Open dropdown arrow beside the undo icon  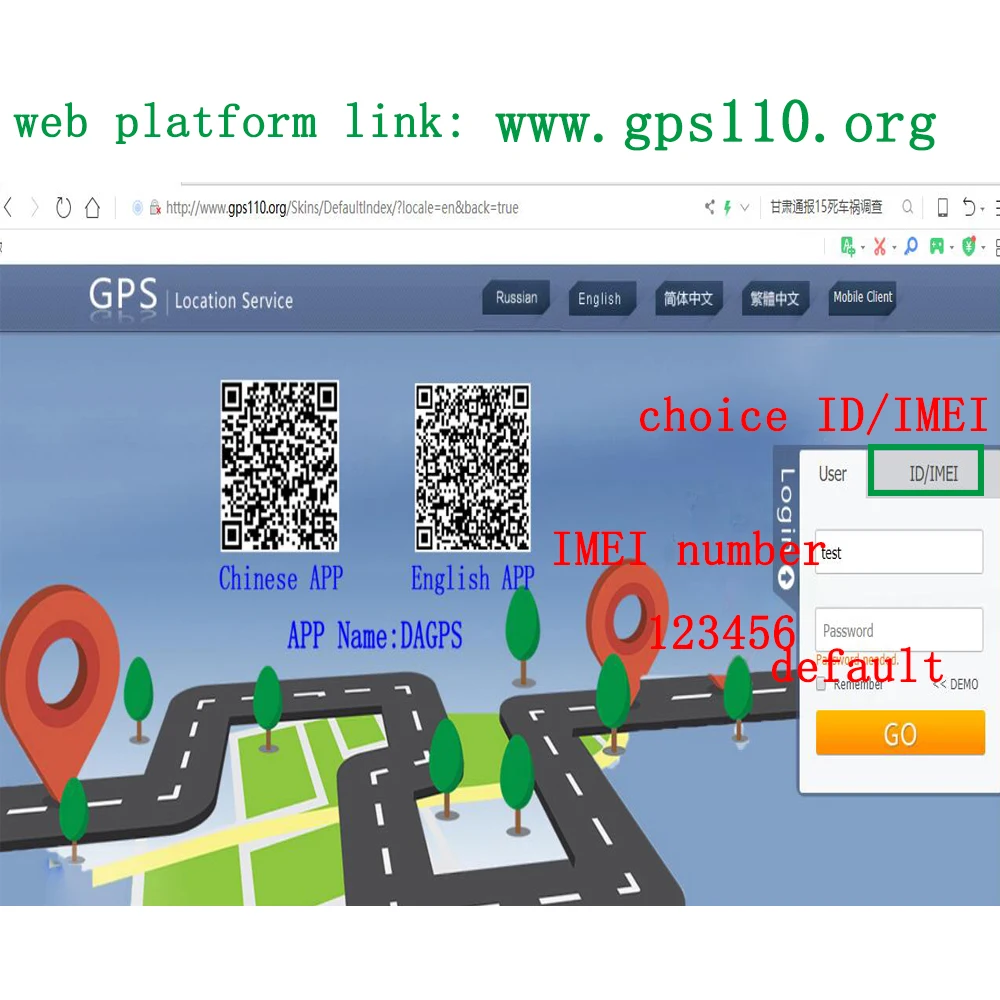[983, 209]
